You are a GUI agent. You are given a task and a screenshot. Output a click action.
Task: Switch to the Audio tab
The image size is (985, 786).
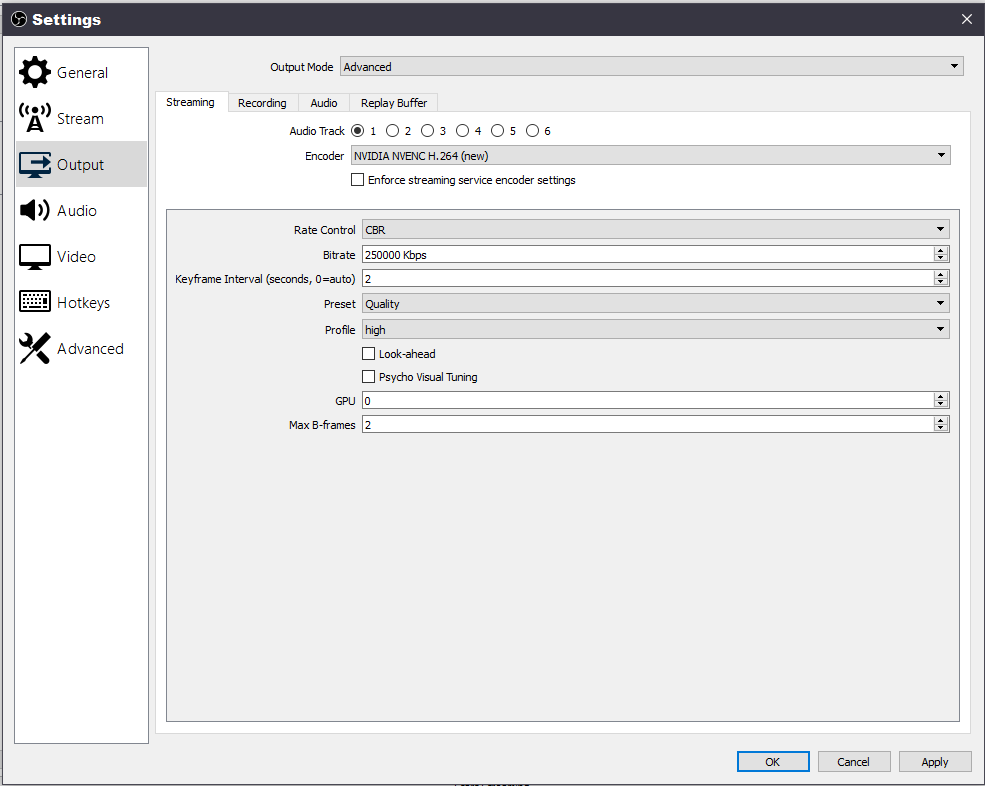click(x=324, y=103)
